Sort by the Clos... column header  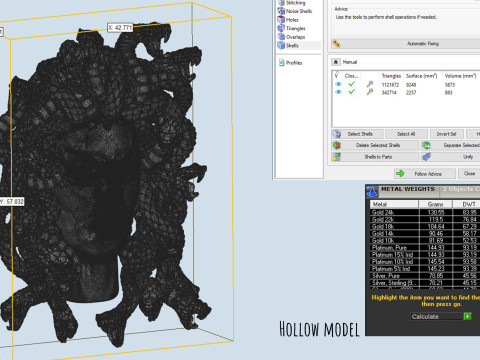pyautogui.click(x=351, y=76)
